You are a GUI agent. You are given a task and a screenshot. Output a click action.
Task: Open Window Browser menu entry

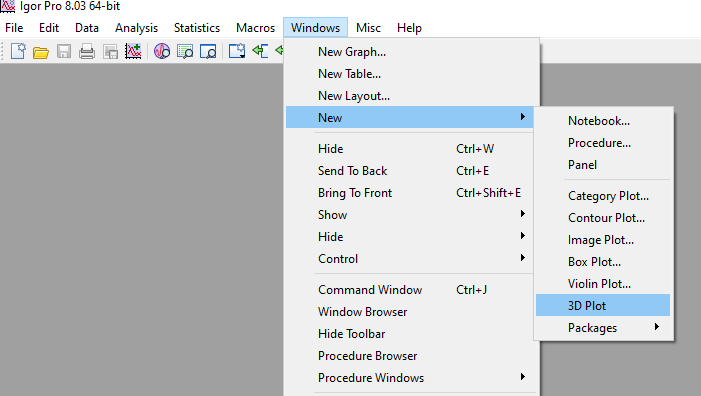tap(409, 312)
